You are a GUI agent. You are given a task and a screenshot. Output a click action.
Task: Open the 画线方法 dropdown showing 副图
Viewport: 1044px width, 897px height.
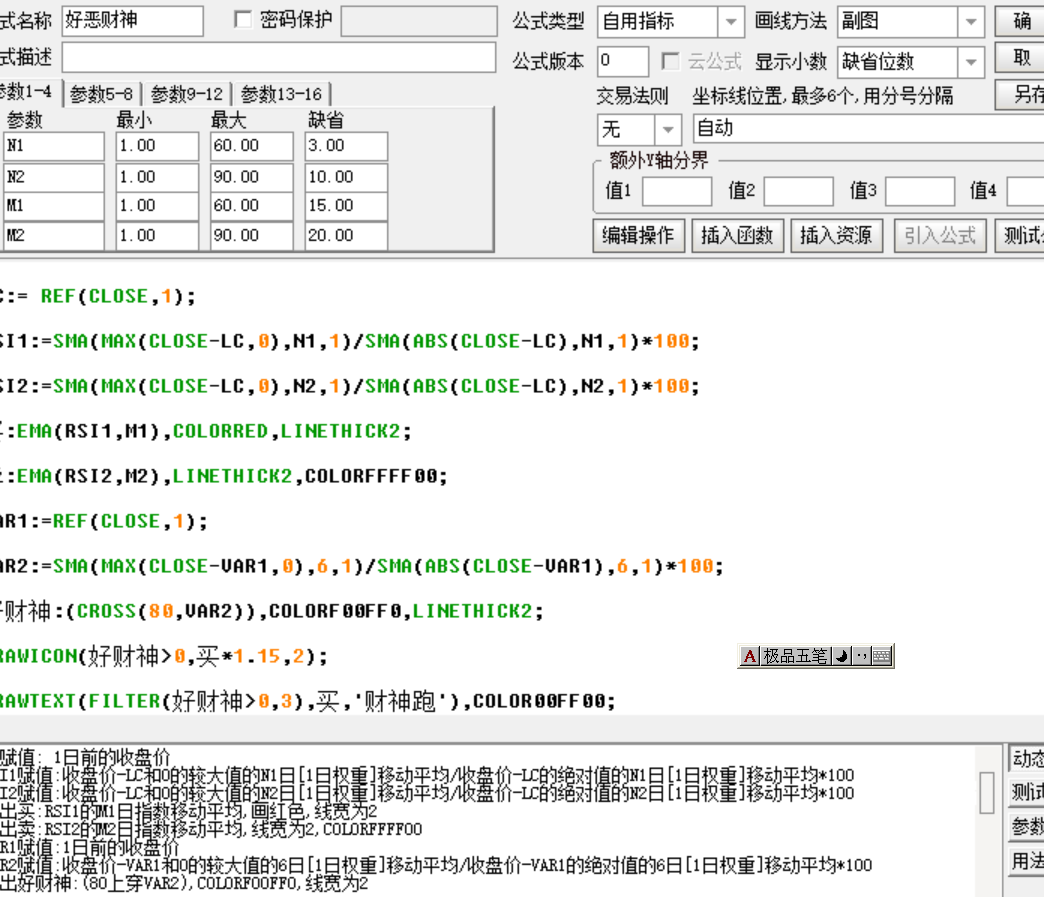point(967,20)
